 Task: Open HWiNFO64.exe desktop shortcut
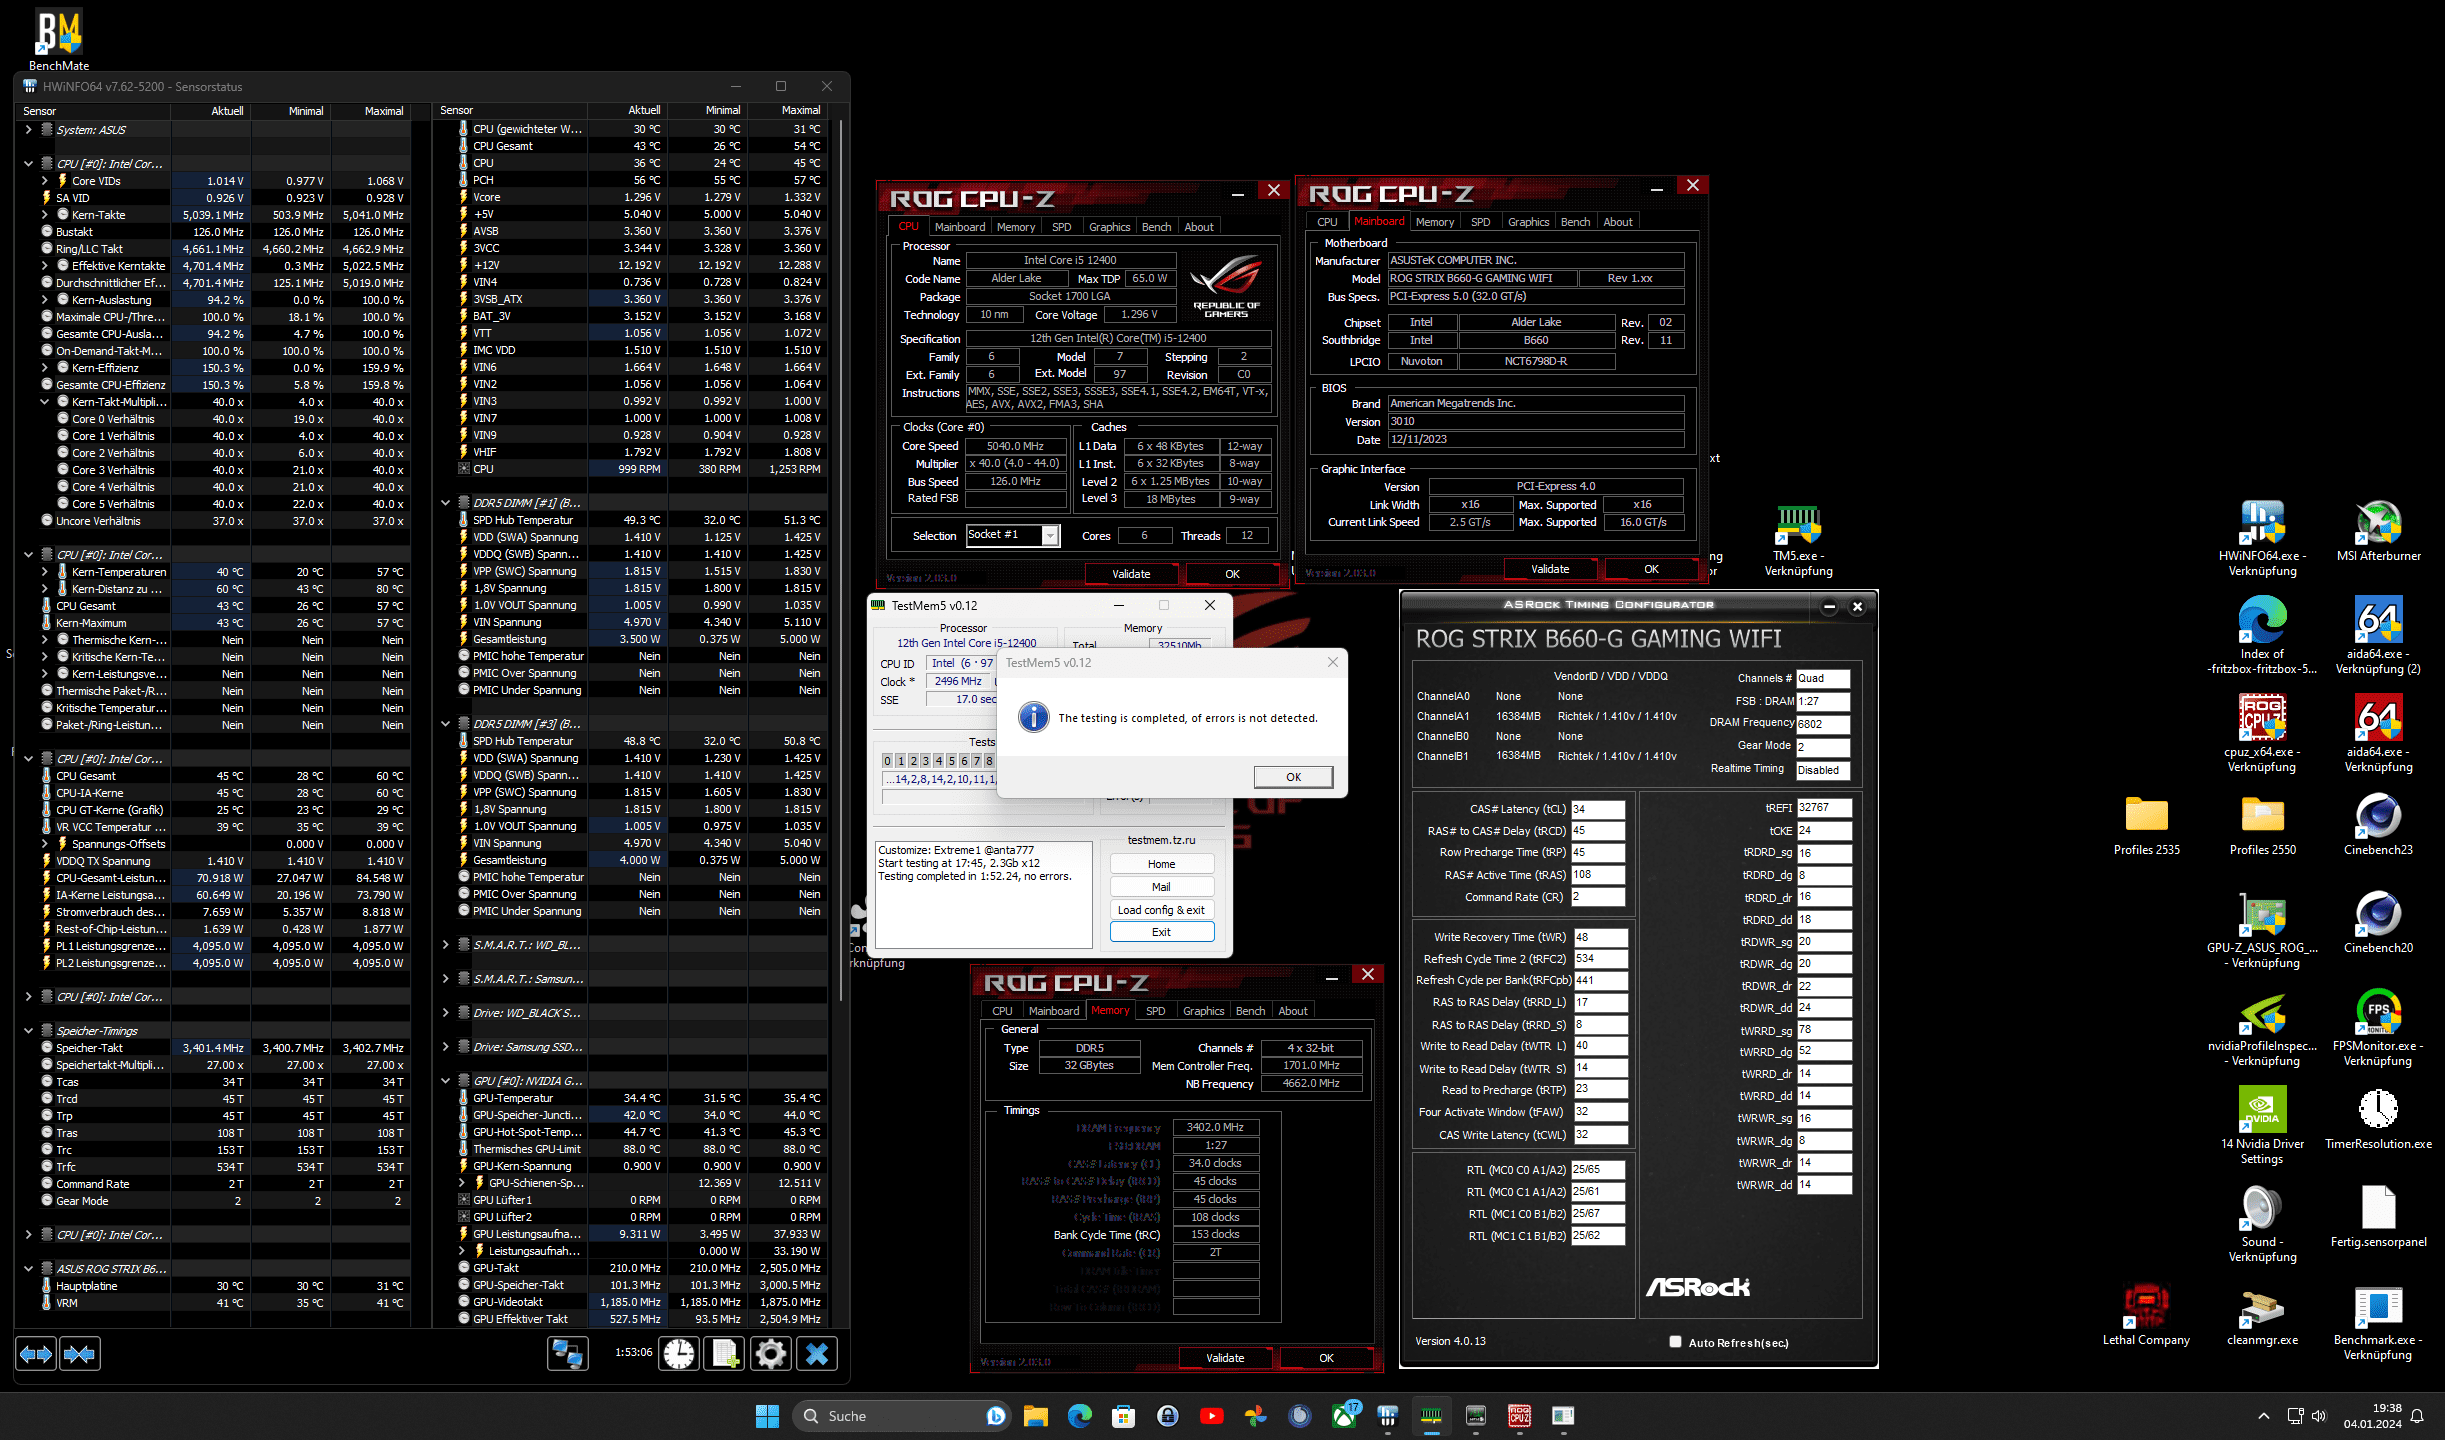pos(2262,540)
